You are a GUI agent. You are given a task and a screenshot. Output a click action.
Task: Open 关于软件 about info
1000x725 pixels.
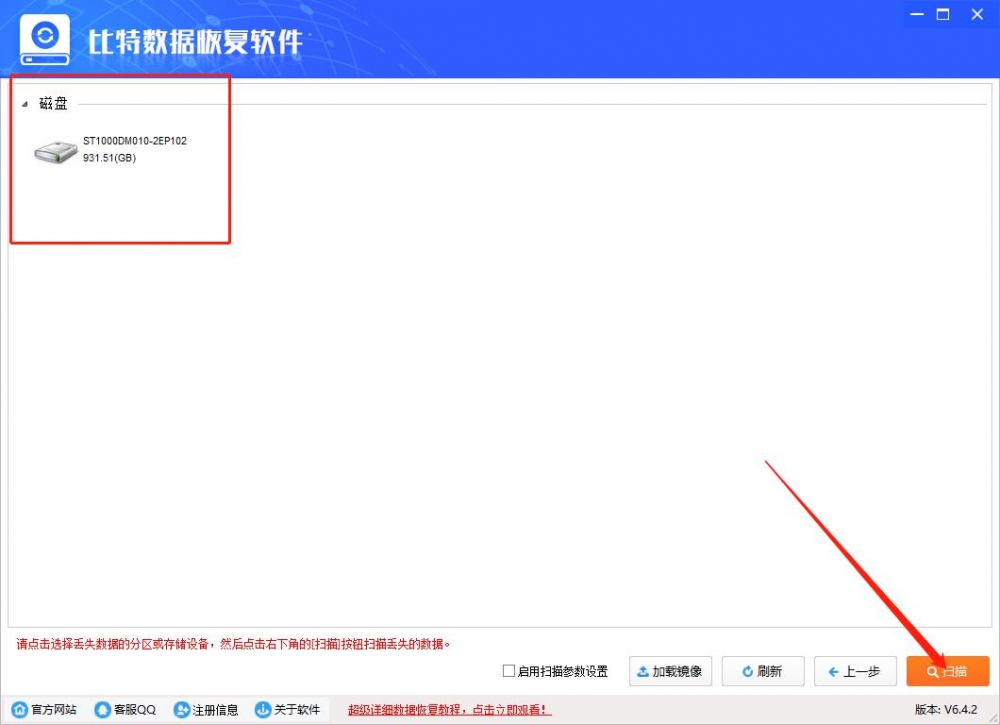288,710
